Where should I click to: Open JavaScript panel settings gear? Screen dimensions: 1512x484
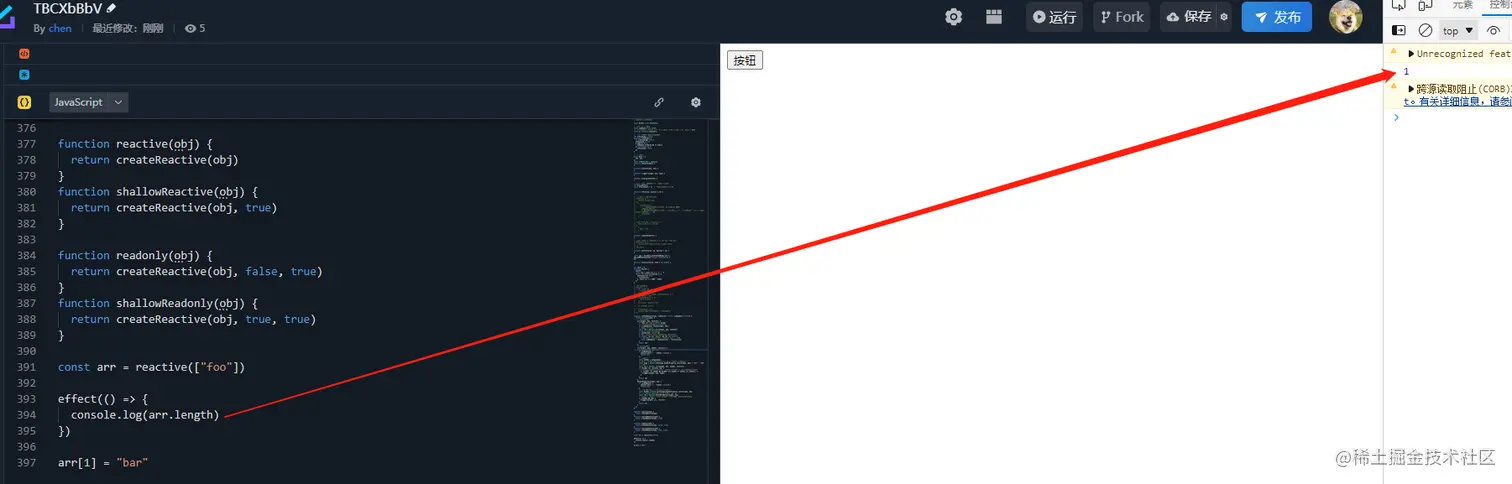pos(696,102)
